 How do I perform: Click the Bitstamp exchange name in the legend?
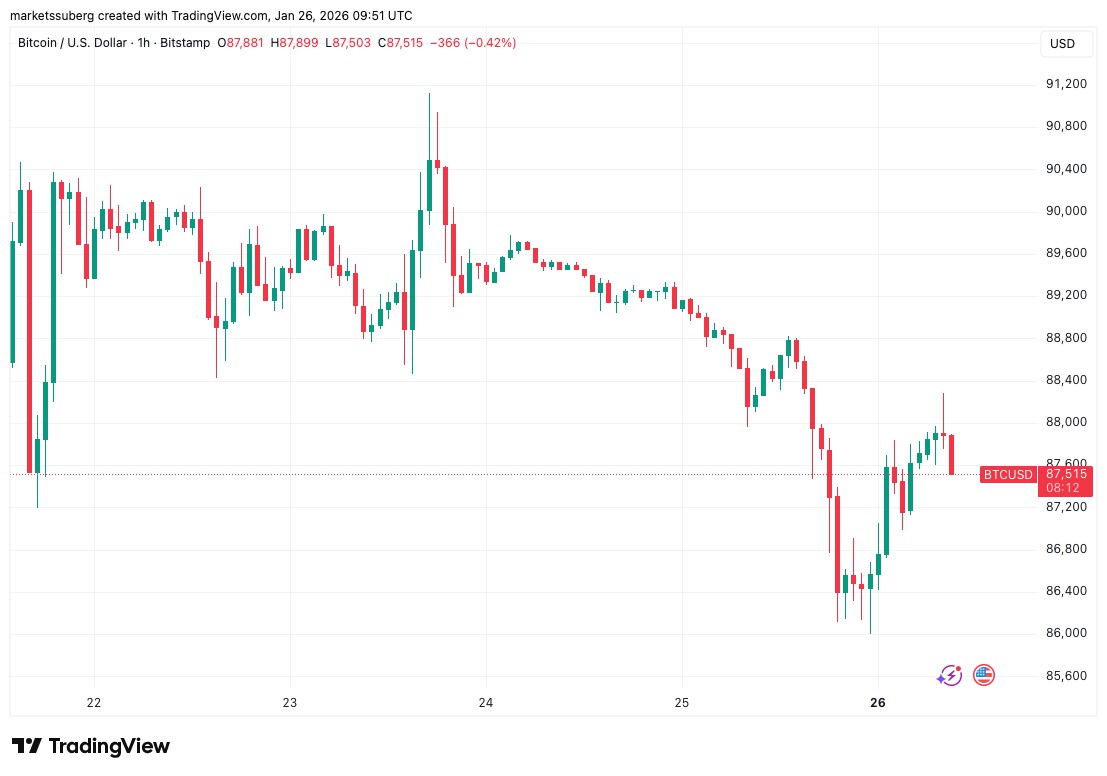(230, 43)
